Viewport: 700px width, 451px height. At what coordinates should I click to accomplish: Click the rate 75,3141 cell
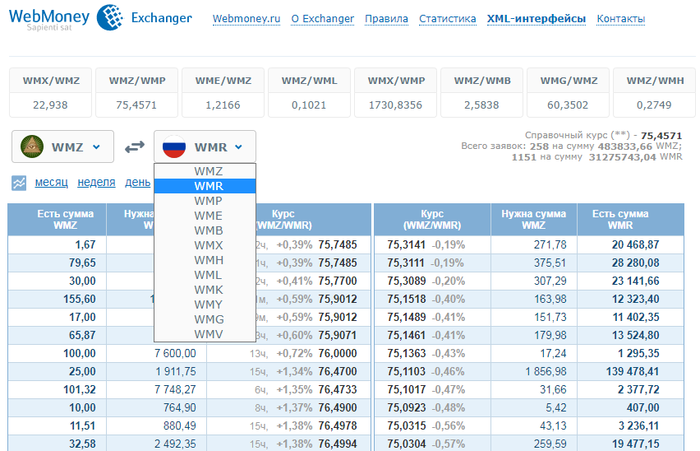(406, 245)
